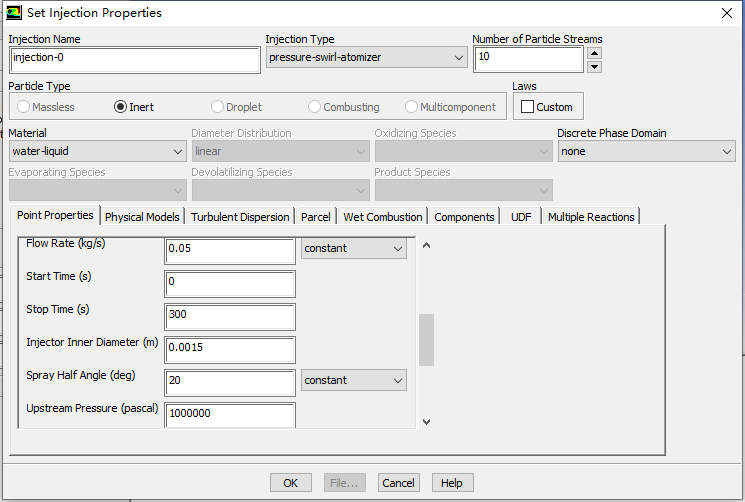Switch to the Turbulent Dispersion tab
The height and width of the screenshot is (502, 745).
(240, 217)
